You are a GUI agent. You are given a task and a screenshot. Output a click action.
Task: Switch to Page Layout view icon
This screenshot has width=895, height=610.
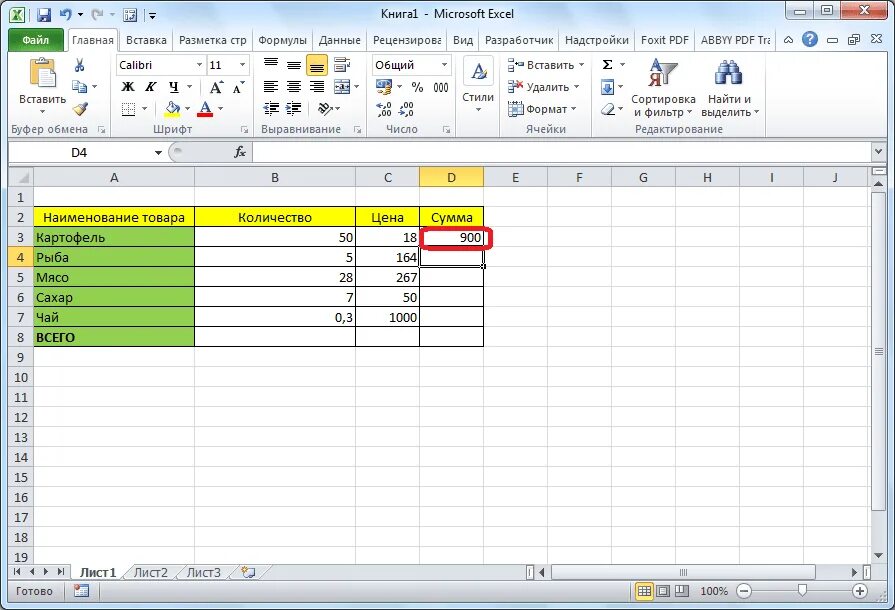tap(662, 591)
